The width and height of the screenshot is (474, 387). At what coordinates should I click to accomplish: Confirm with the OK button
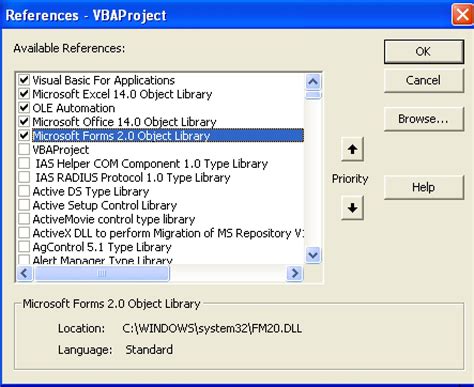[424, 52]
